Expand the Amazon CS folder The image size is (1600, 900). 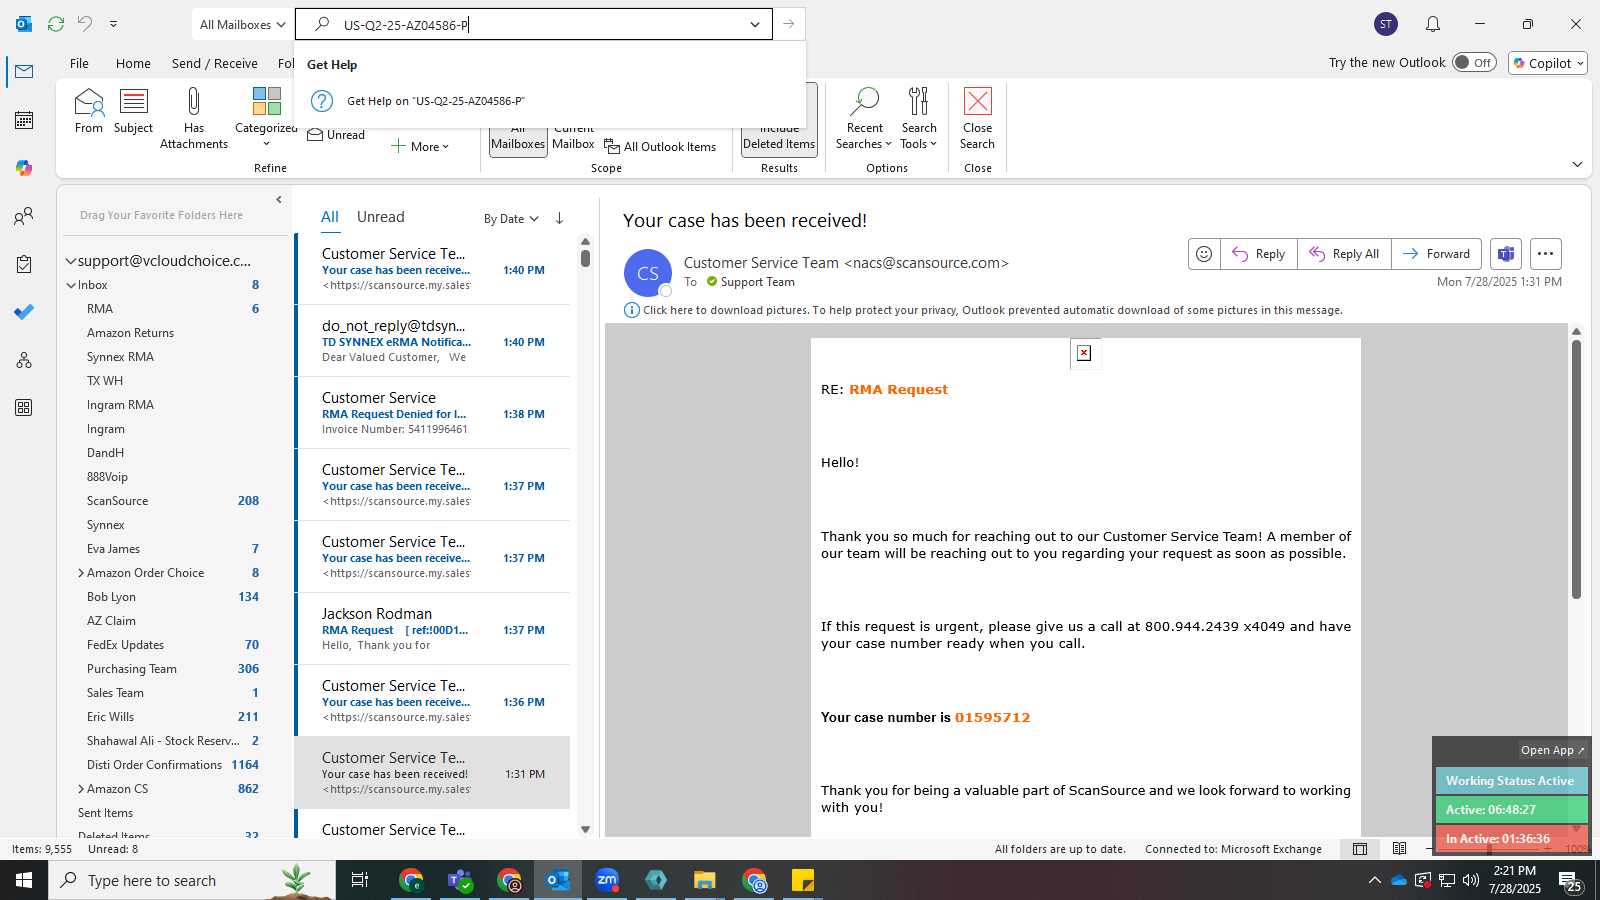pos(81,789)
